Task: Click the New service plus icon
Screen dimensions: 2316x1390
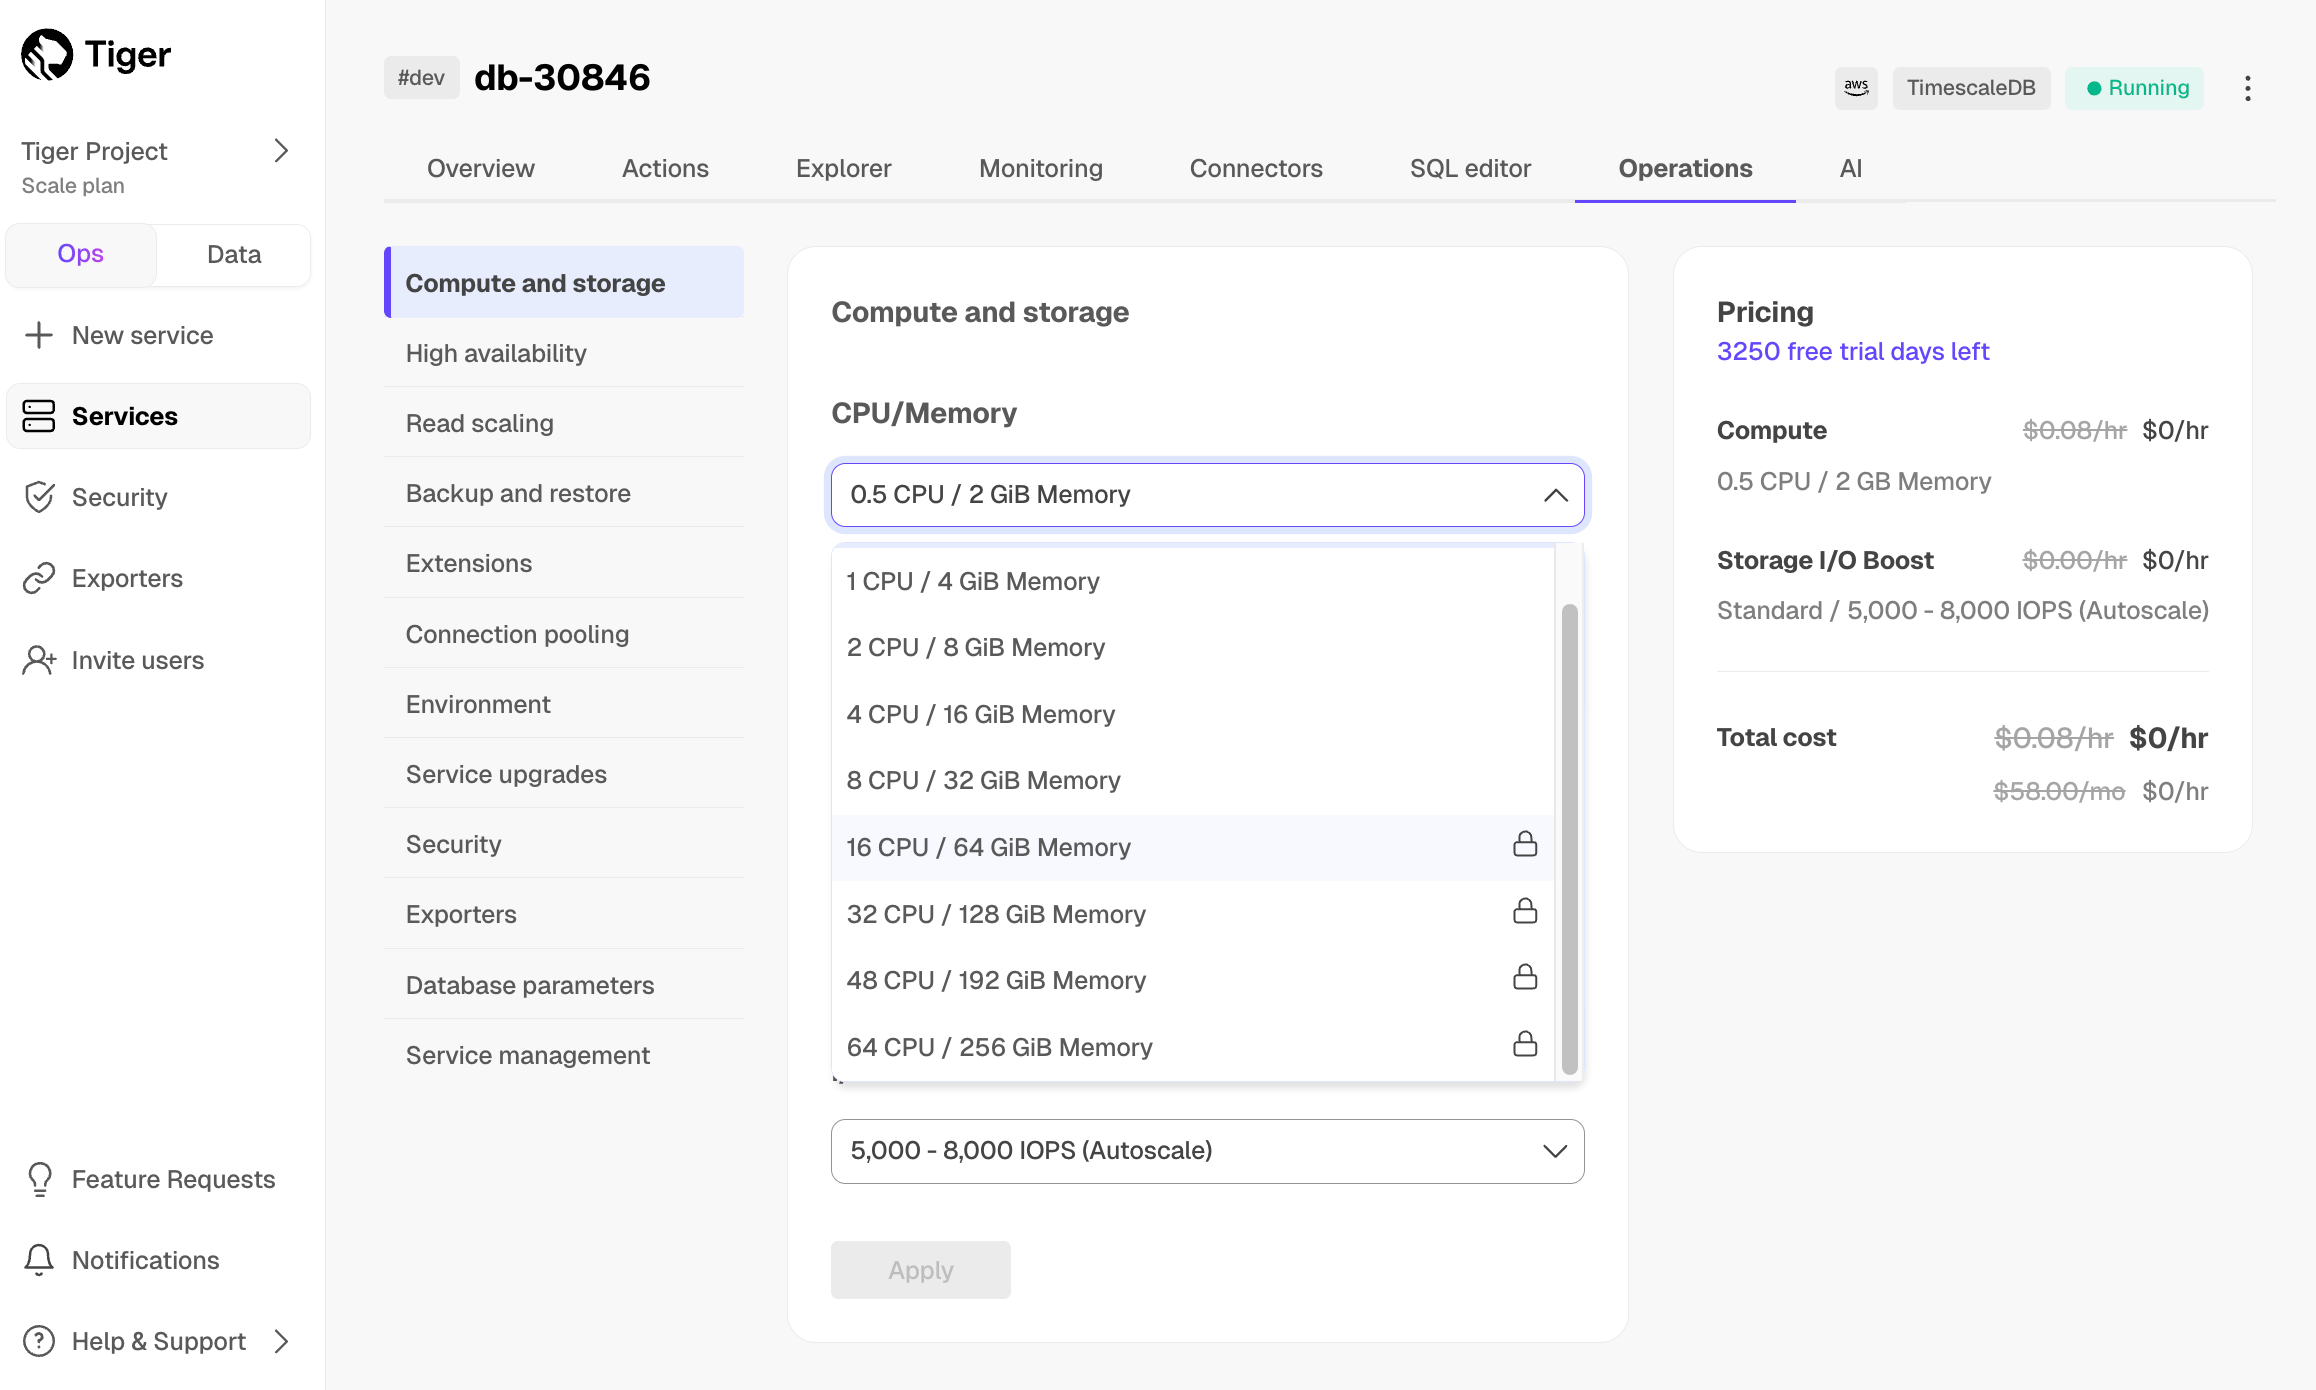Action: pos(39,335)
